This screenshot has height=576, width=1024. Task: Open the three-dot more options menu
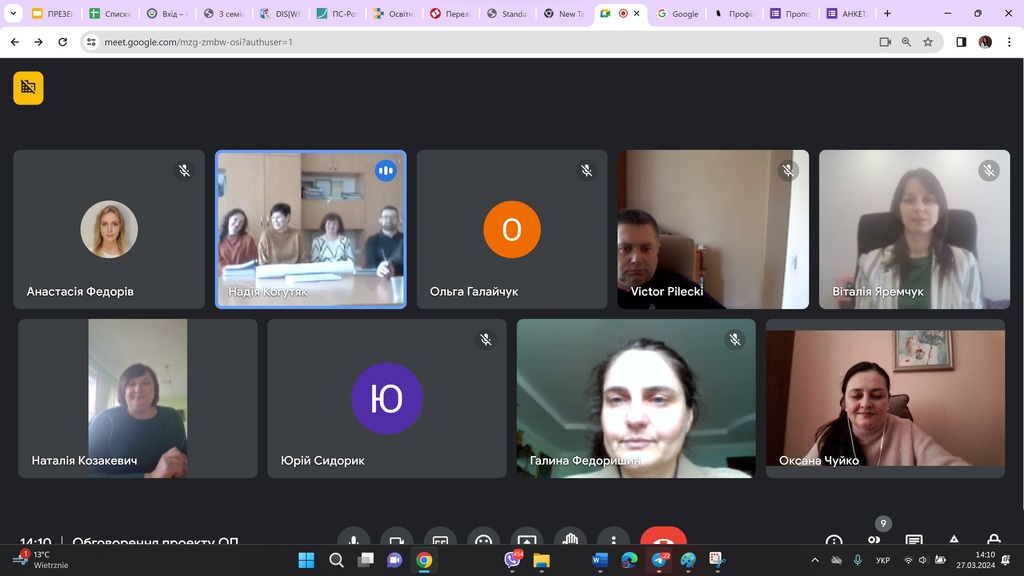pyautogui.click(x=613, y=541)
